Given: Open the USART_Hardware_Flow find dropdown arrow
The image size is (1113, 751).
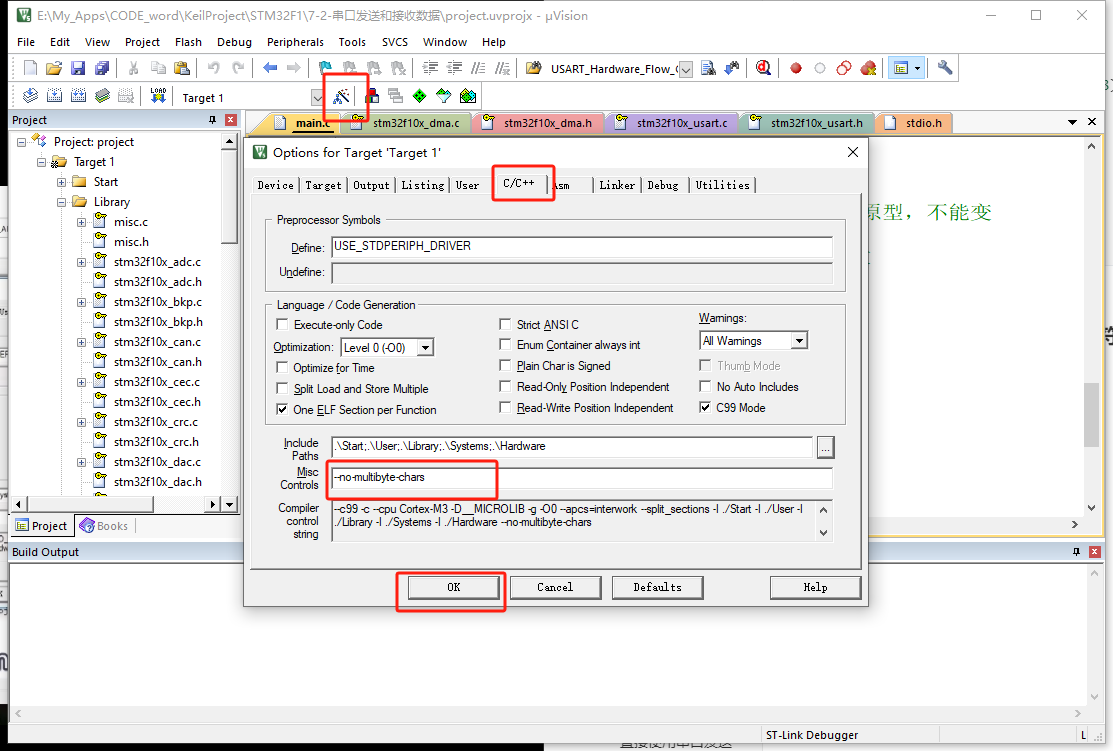Looking at the screenshot, I should (686, 70).
